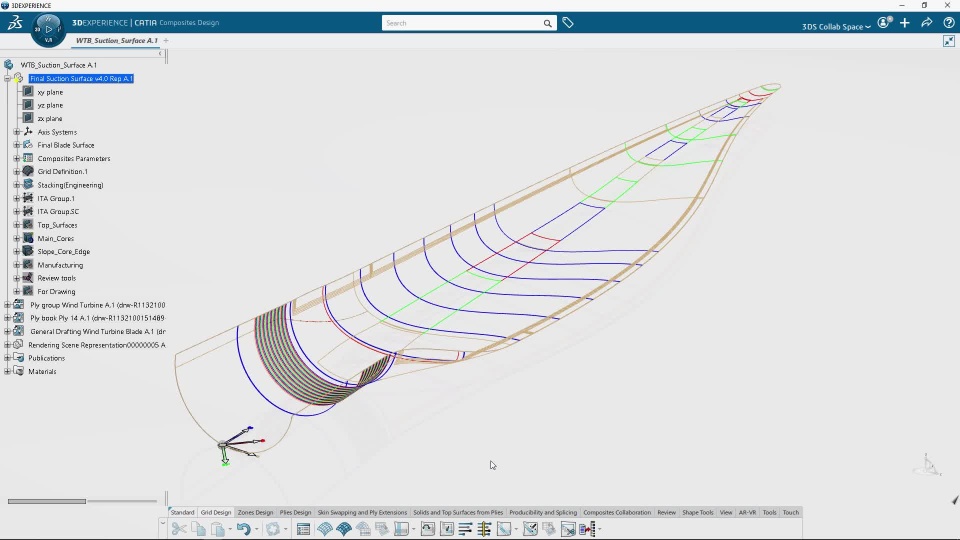This screenshot has height=540, width=960.
Task: Expand the Materials tree node
Action: (7, 371)
